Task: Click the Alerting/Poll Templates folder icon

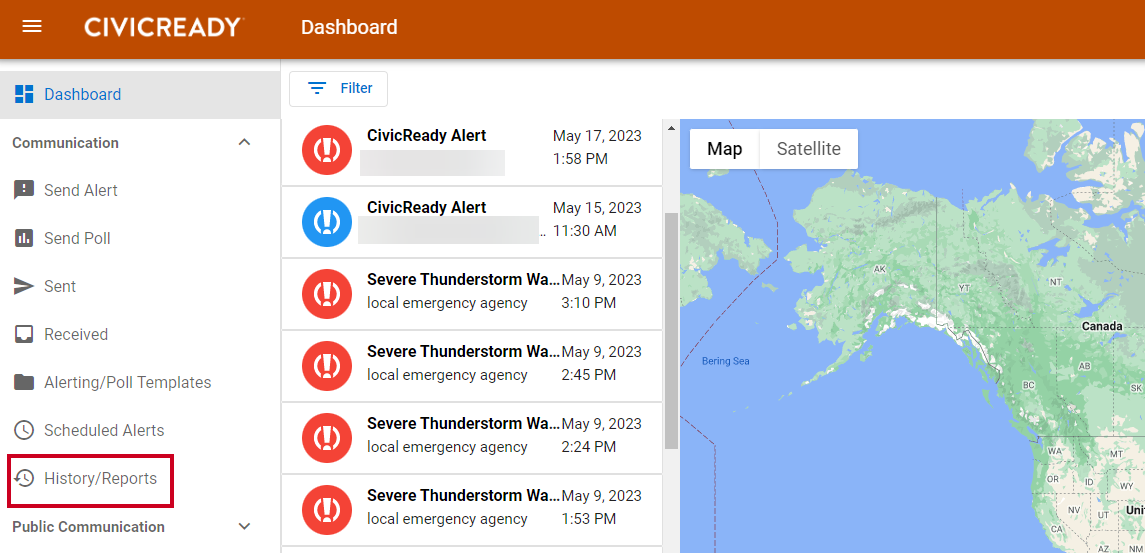Action: (24, 382)
